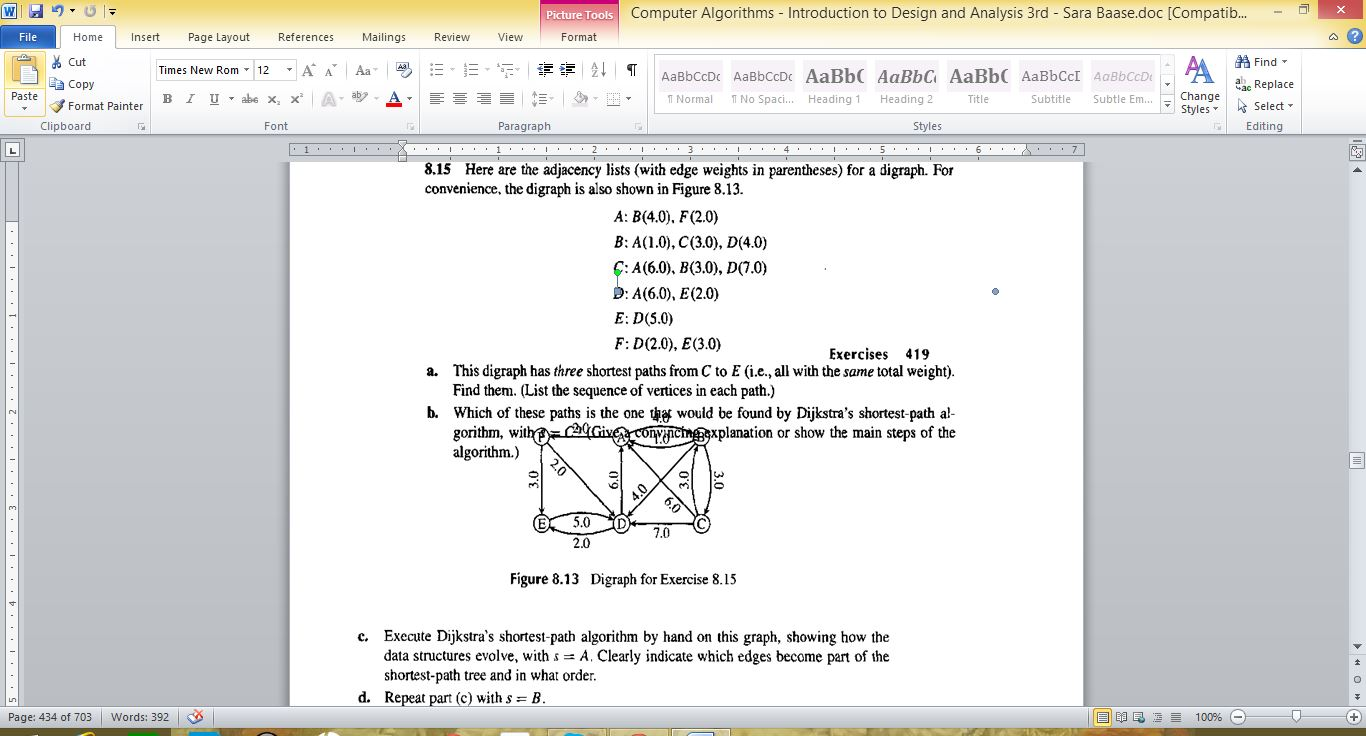Screen dimensions: 1366x736
Task: Toggle Superscript formatting
Action: pos(296,99)
